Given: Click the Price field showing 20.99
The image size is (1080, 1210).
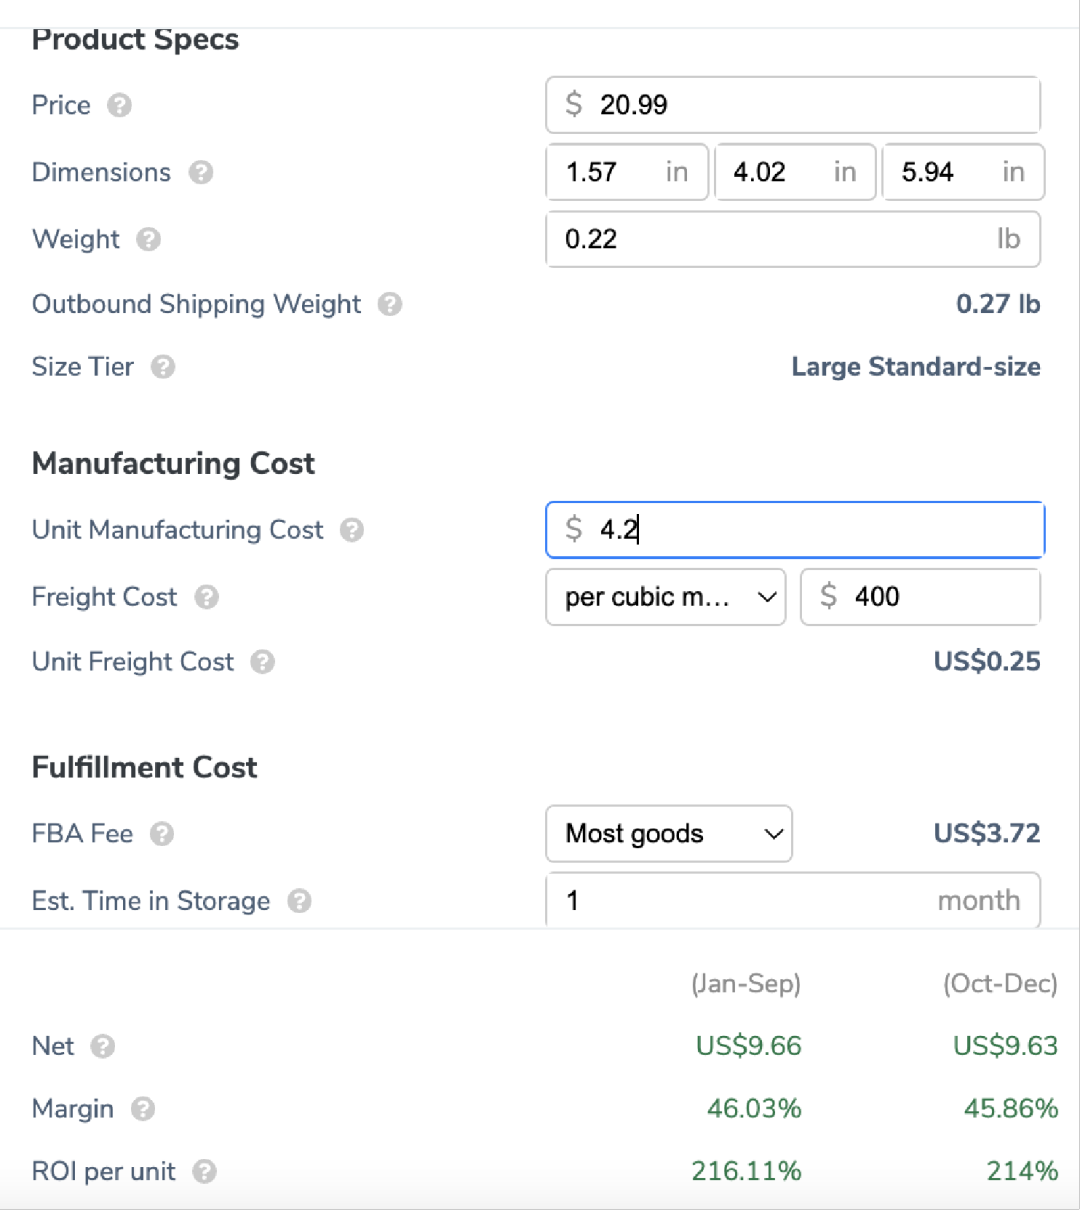Looking at the screenshot, I should [x=793, y=105].
